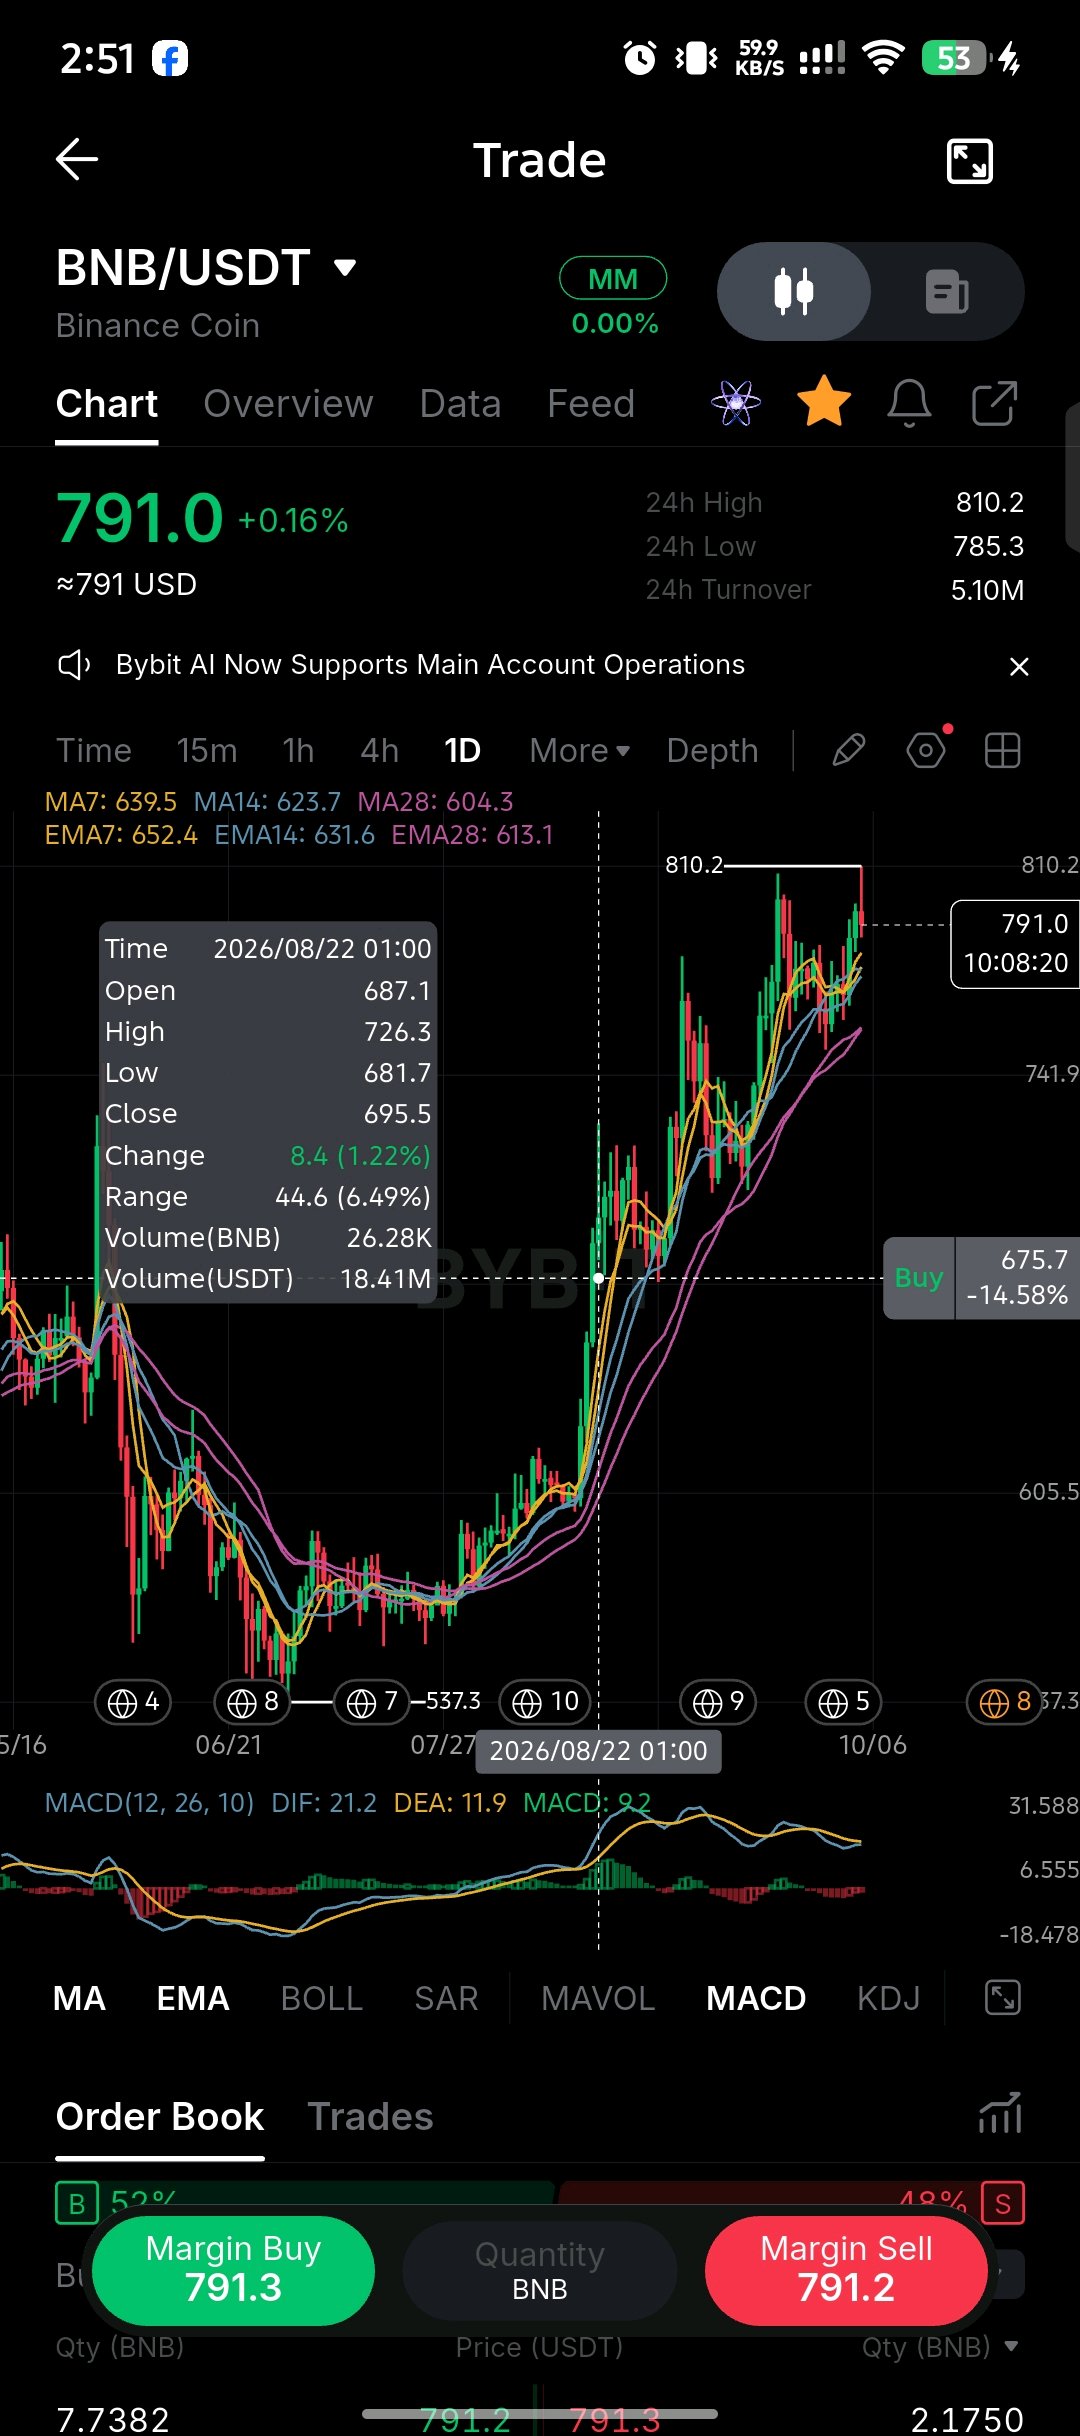Select the 15m chart interval

point(207,751)
